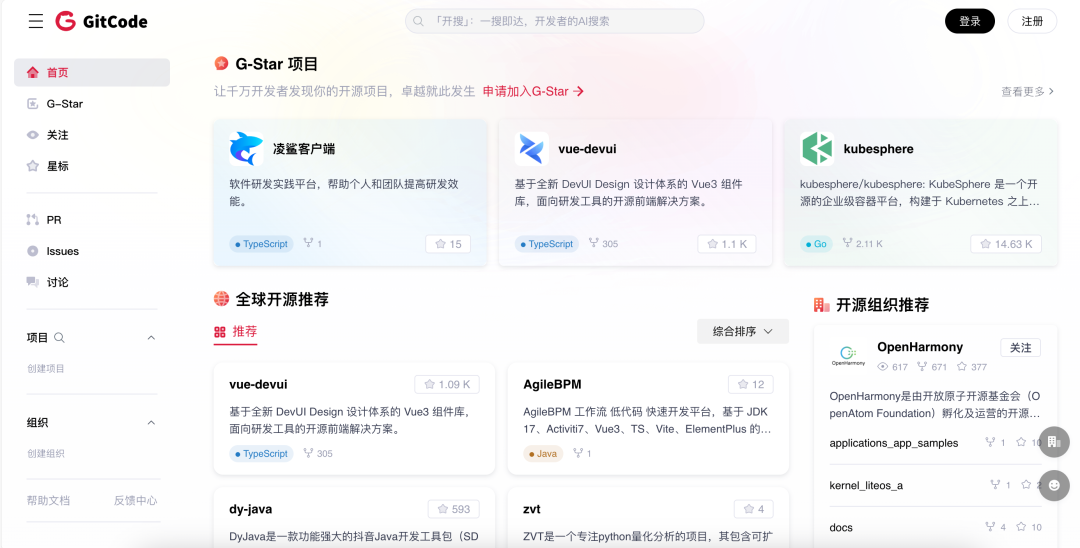Viewport: 1080px width, 548px height.
Task: Click the kubesphere logo icon
Action: [x=817, y=149]
